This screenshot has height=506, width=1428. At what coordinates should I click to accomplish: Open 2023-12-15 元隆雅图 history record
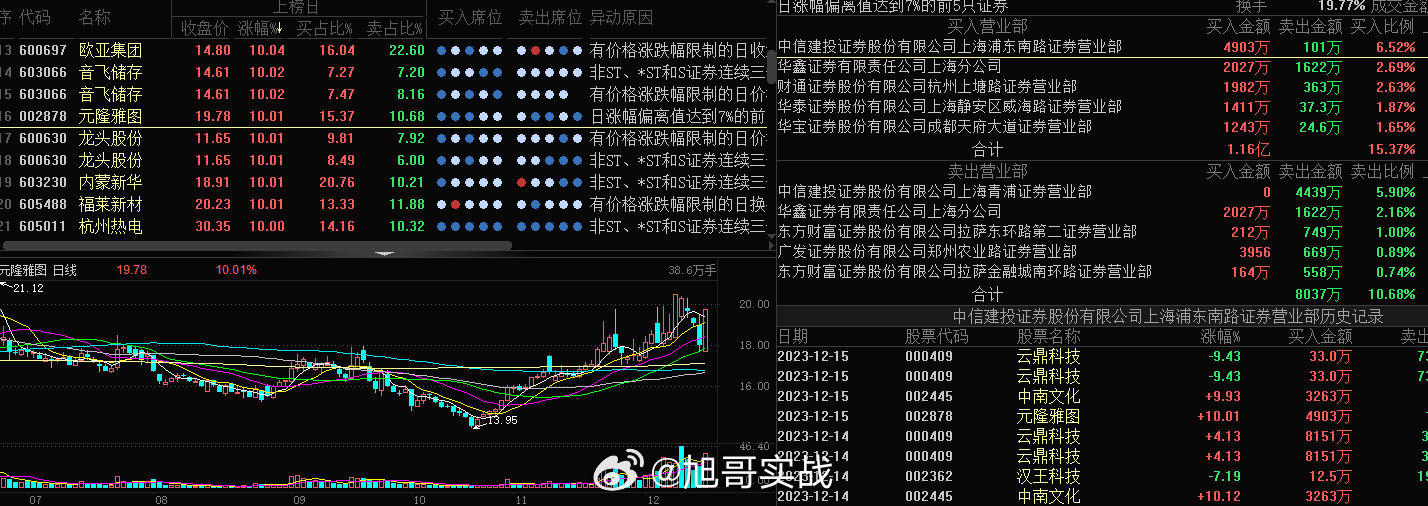point(1102,416)
